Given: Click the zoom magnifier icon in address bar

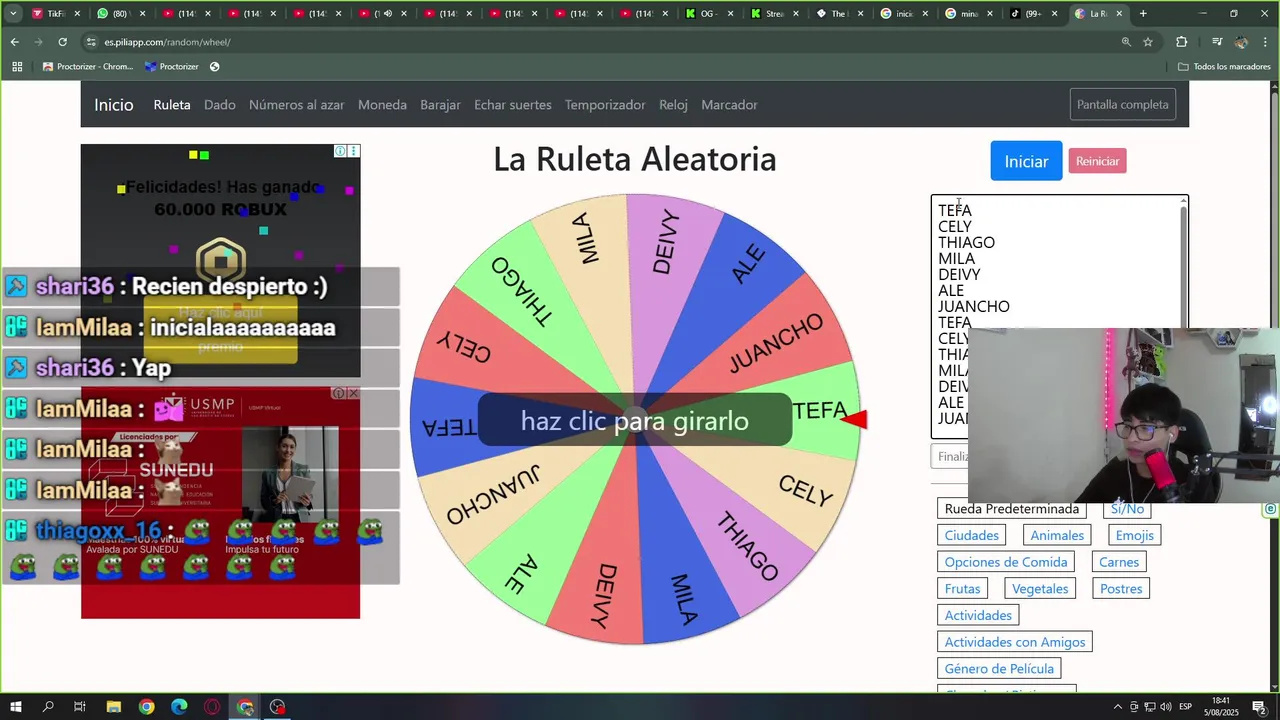Looking at the screenshot, I should [x=1126, y=42].
